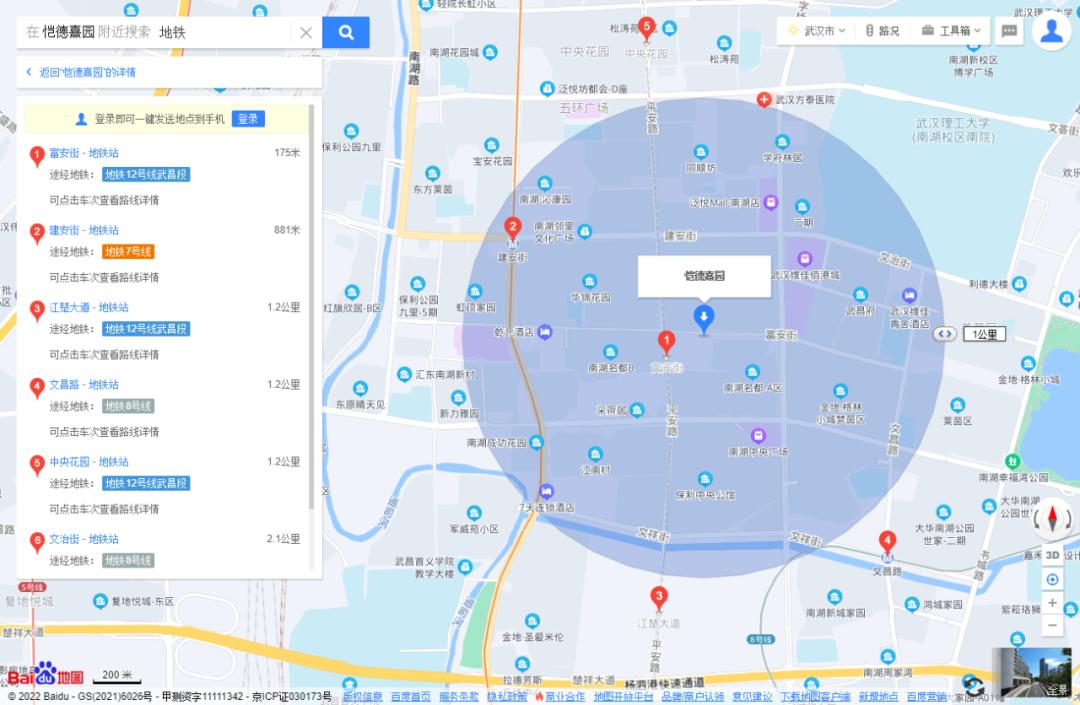This screenshot has width=1080, height=705.
Task: Open the 武汉市 city dropdown
Action: (x=820, y=30)
